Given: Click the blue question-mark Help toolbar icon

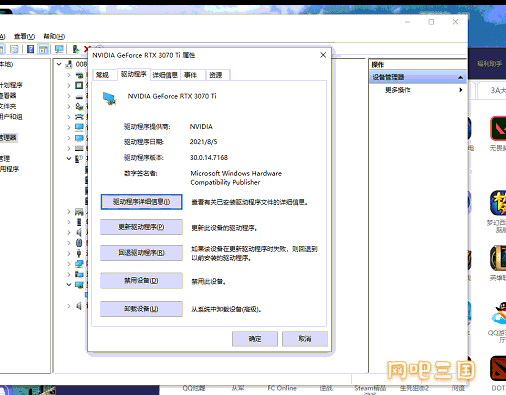Looking at the screenshot, I should click(x=30, y=49).
